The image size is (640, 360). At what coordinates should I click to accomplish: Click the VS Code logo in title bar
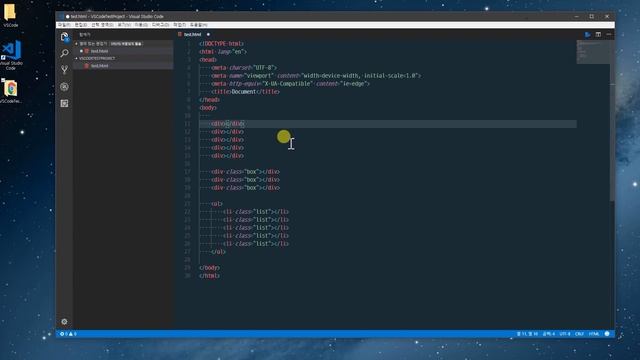point(61,17)
